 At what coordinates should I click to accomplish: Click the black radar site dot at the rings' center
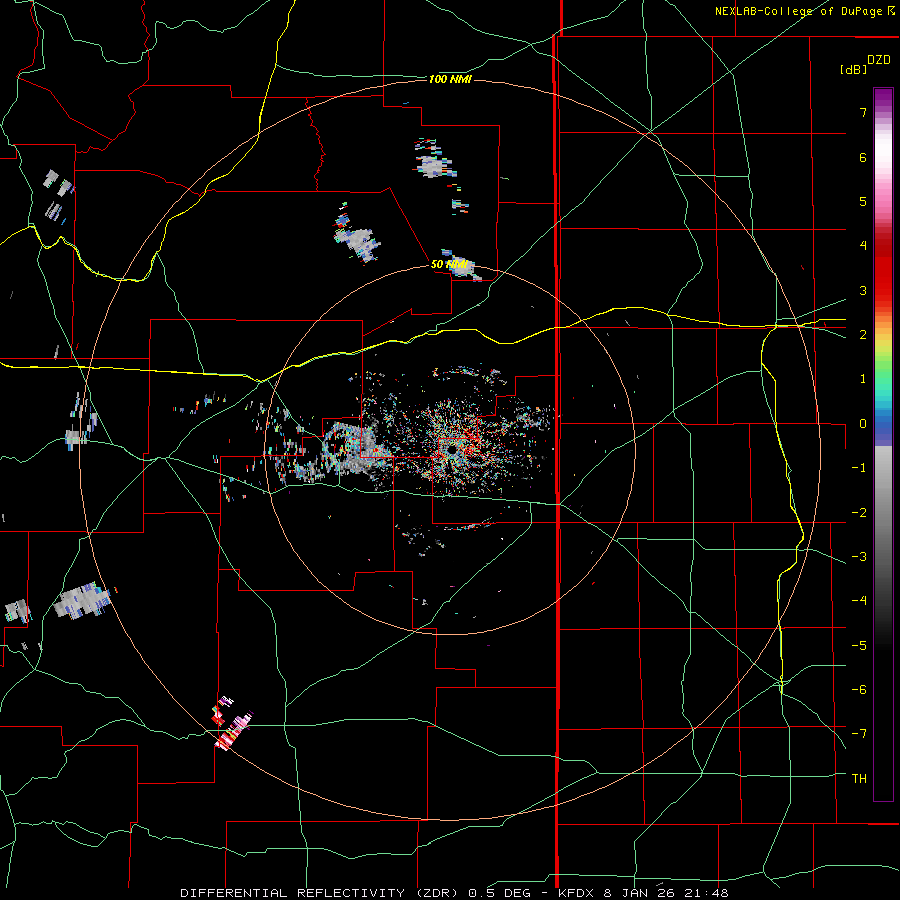[451, 451]
